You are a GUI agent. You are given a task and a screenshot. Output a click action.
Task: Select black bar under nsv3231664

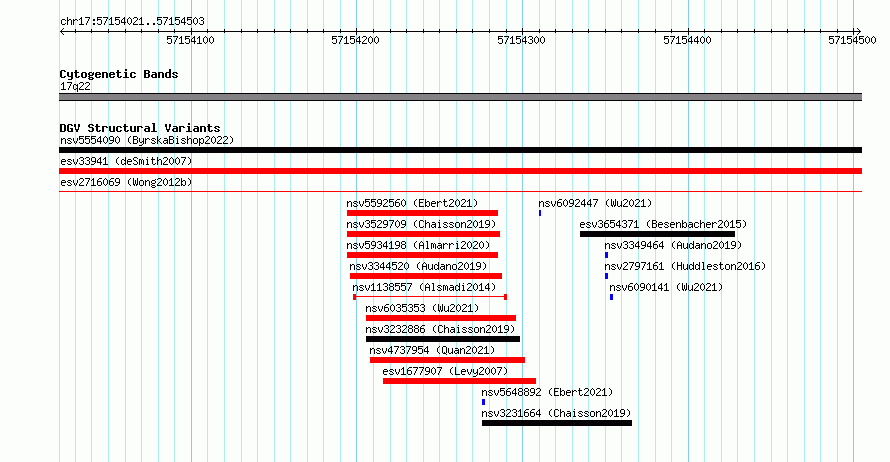point(557,423)
